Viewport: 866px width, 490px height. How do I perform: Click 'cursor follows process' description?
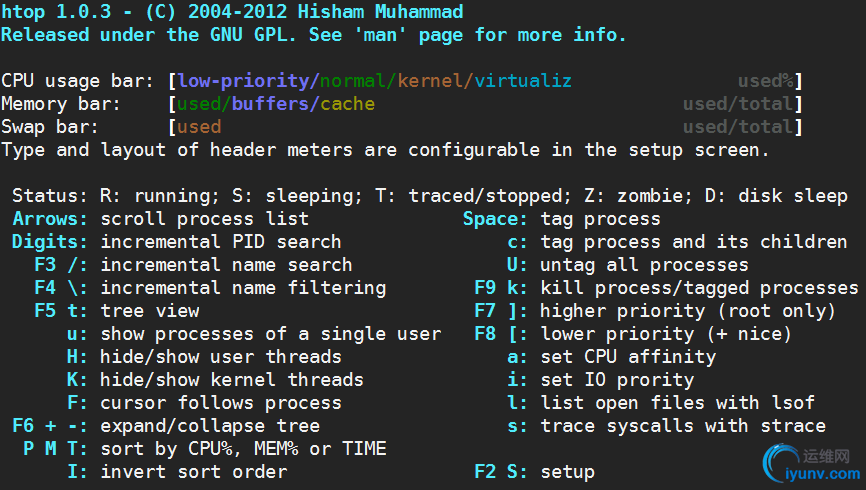coord(221,403)
